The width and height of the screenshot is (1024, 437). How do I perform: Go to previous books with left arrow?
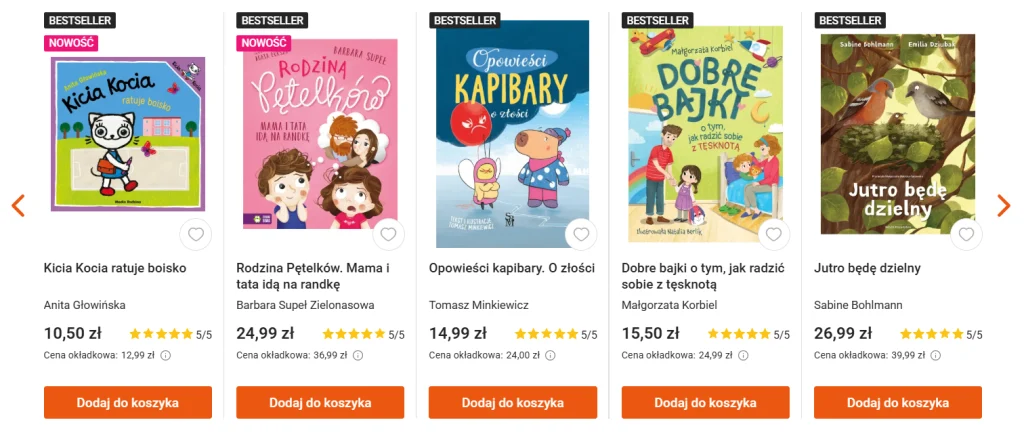coord(18,206)
